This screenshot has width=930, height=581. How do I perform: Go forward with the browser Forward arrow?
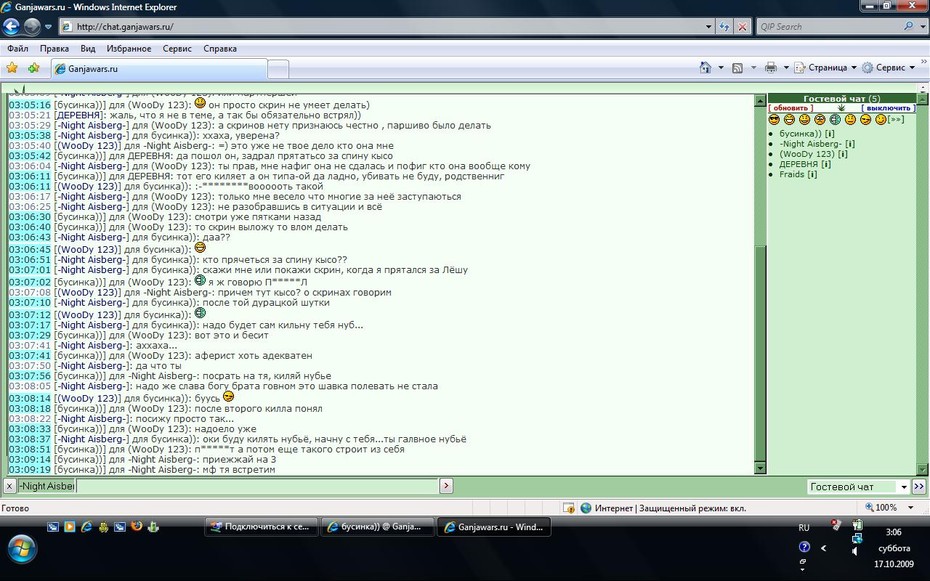point(31,26)
